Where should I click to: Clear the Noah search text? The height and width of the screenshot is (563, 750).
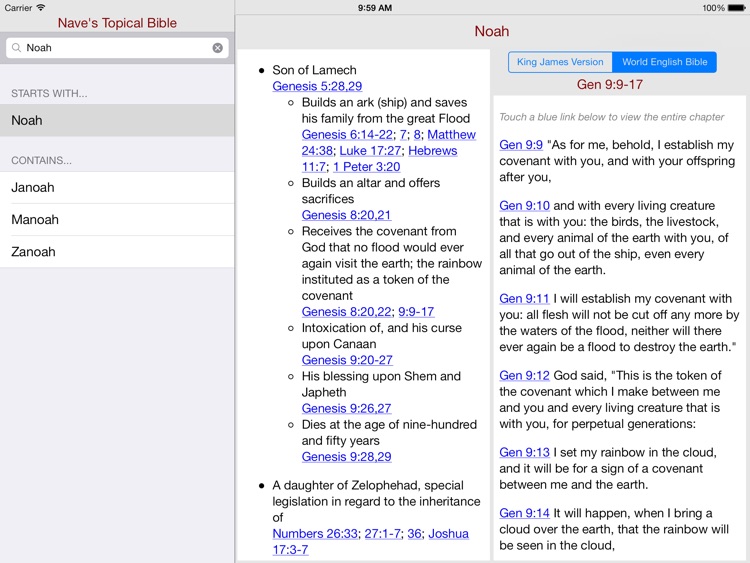[x=217, y=48]
